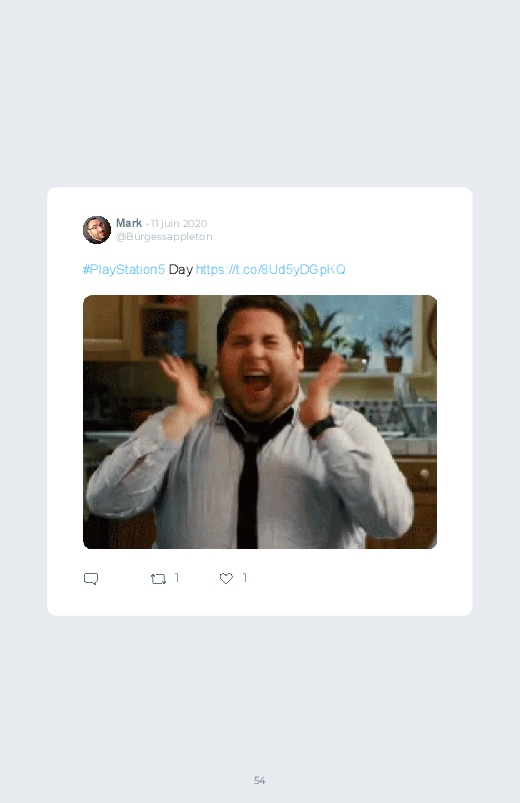This screenshot has width=520, height=803.
Task: Open the @Burgessappleton handle
Action: 164,237
